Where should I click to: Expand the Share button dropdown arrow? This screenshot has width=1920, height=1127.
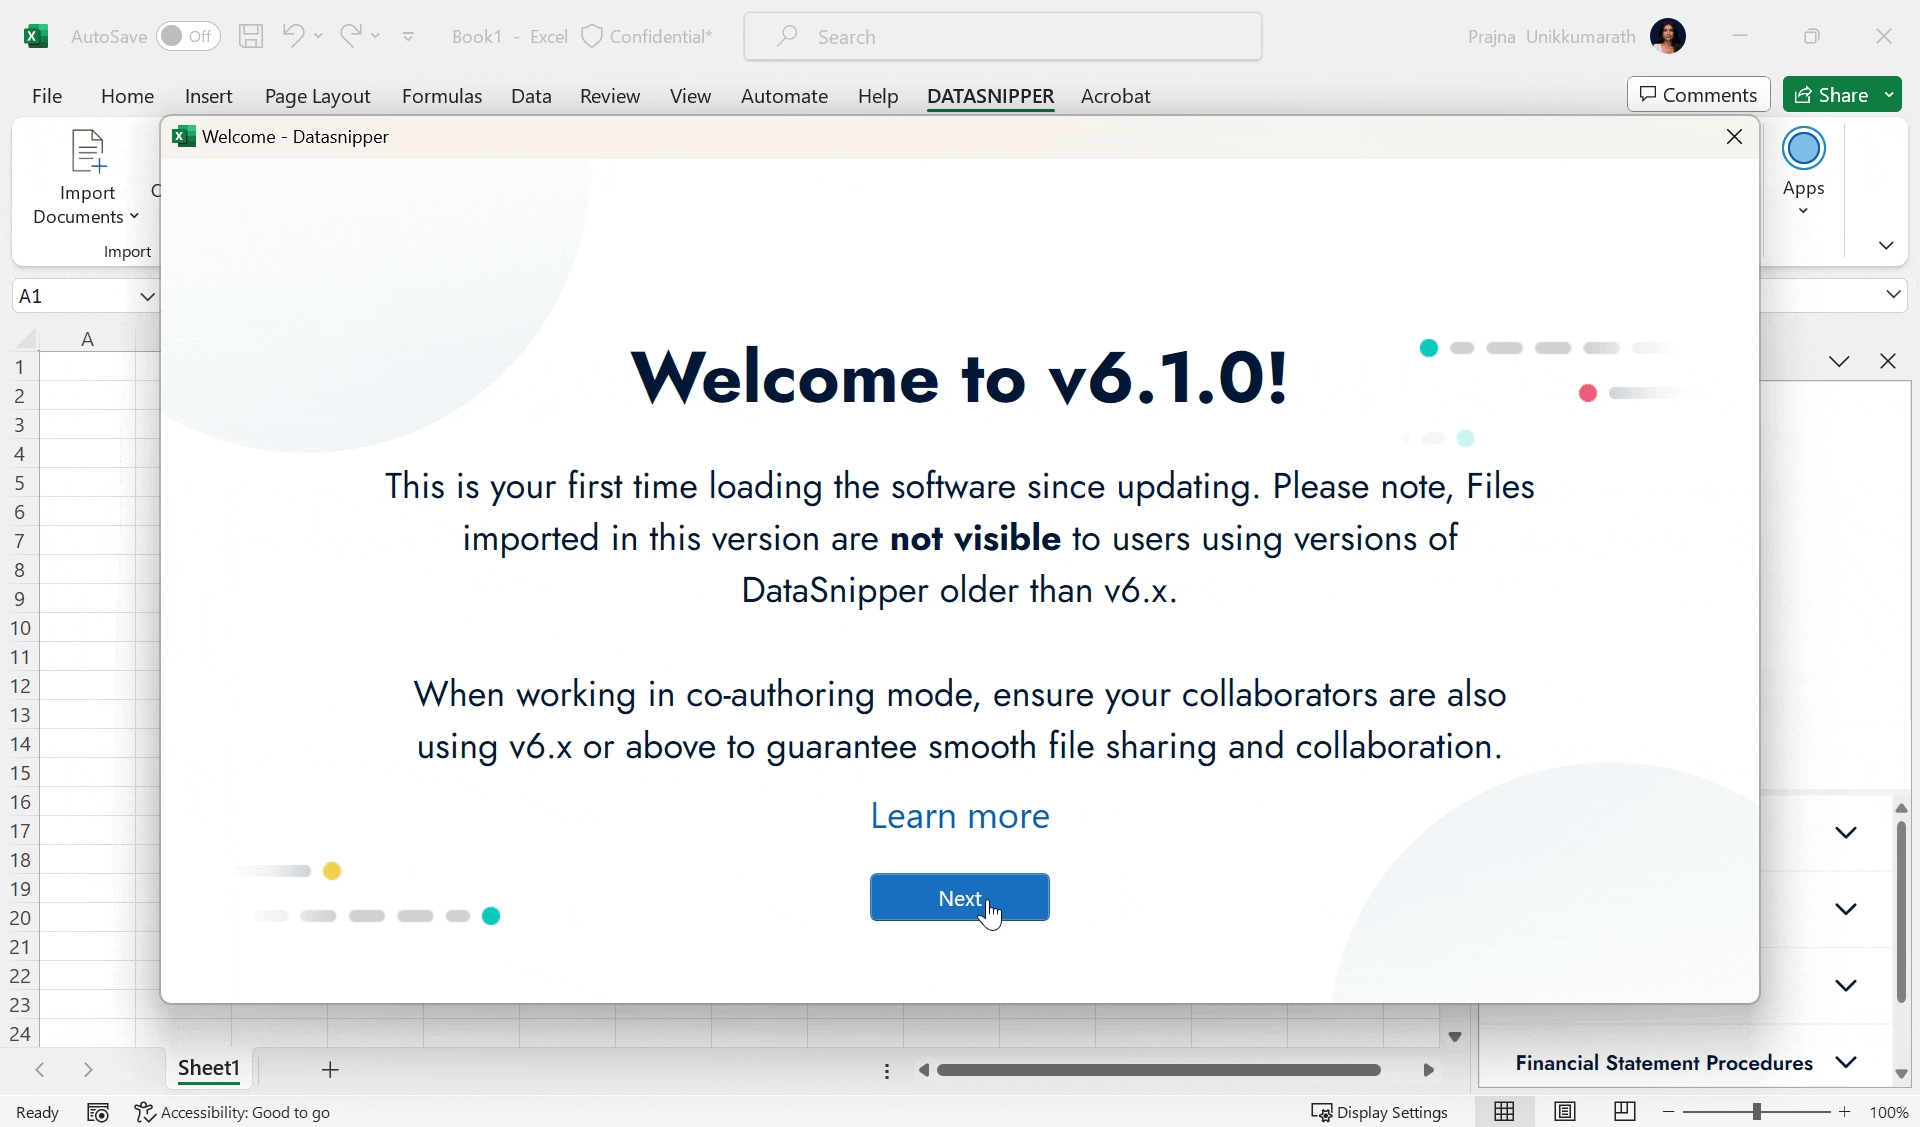(x=1889, y=94)
